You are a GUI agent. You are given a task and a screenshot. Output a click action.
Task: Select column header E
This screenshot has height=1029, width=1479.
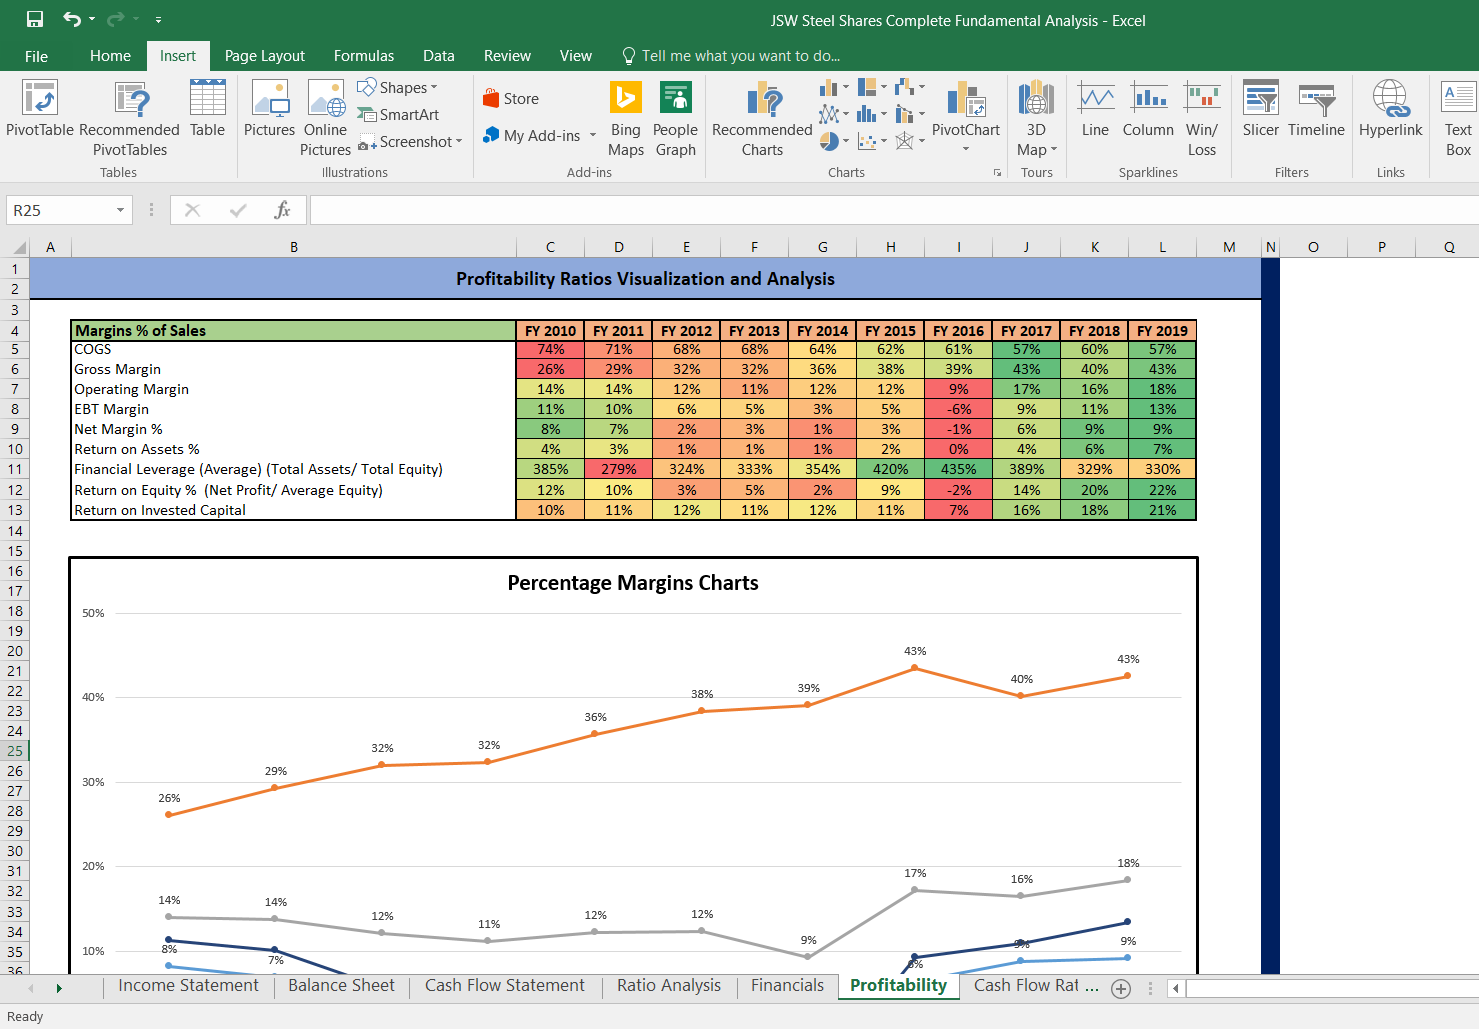(686, 247)
